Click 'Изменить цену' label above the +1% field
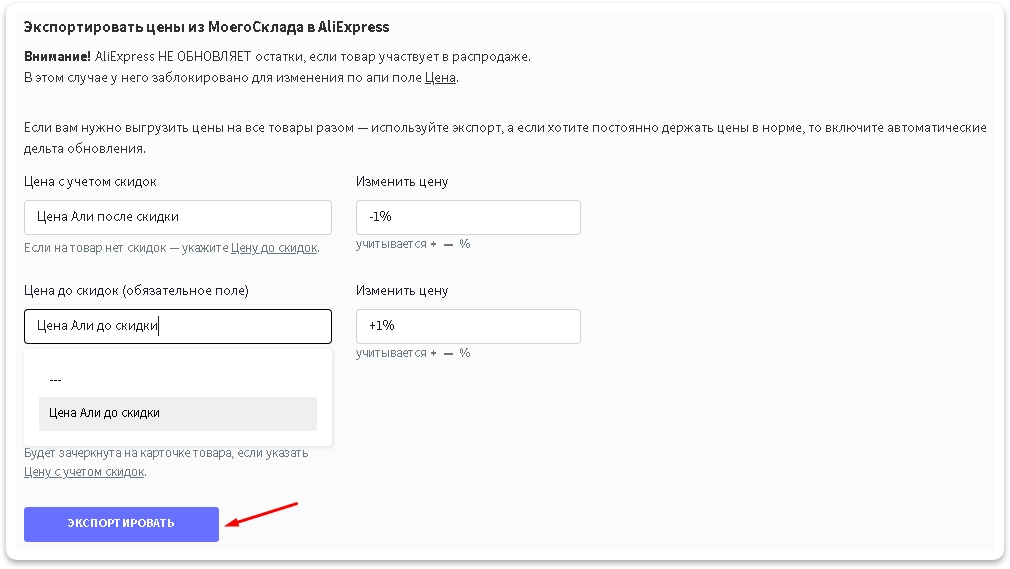Screen dimensions: 1010x569 [x=402, y=291]
